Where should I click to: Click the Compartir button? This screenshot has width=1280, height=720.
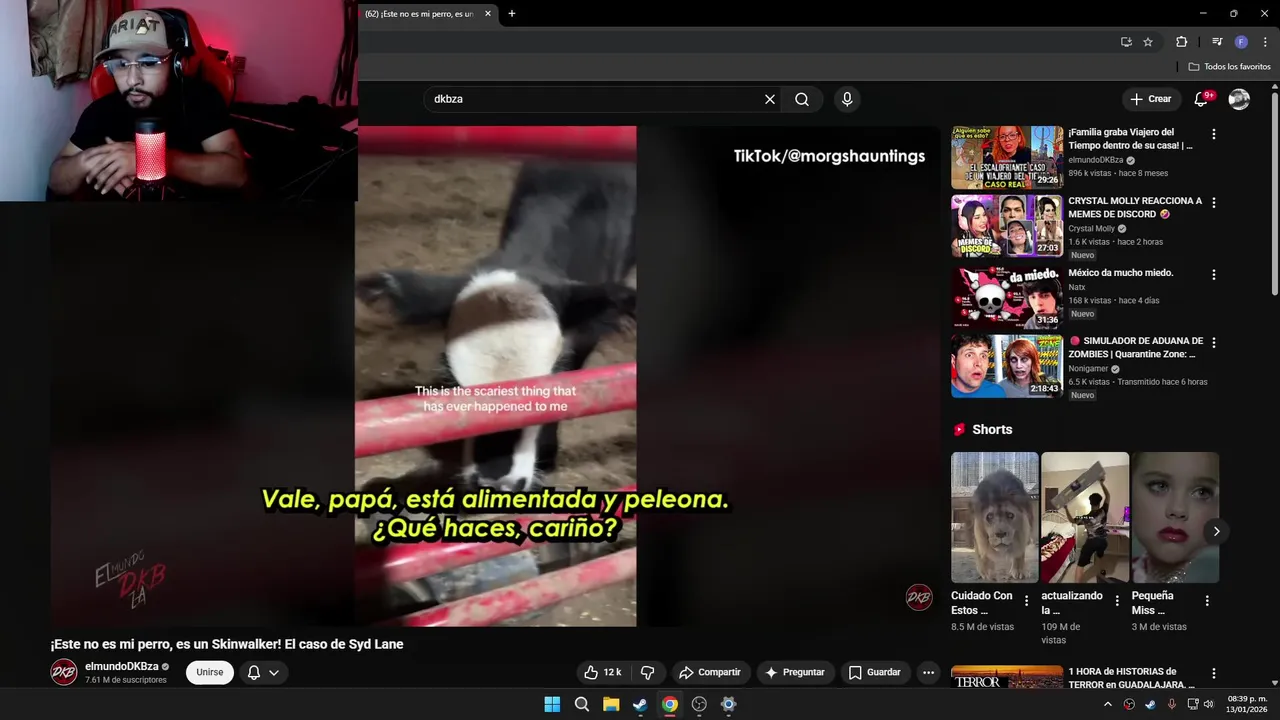710,672
